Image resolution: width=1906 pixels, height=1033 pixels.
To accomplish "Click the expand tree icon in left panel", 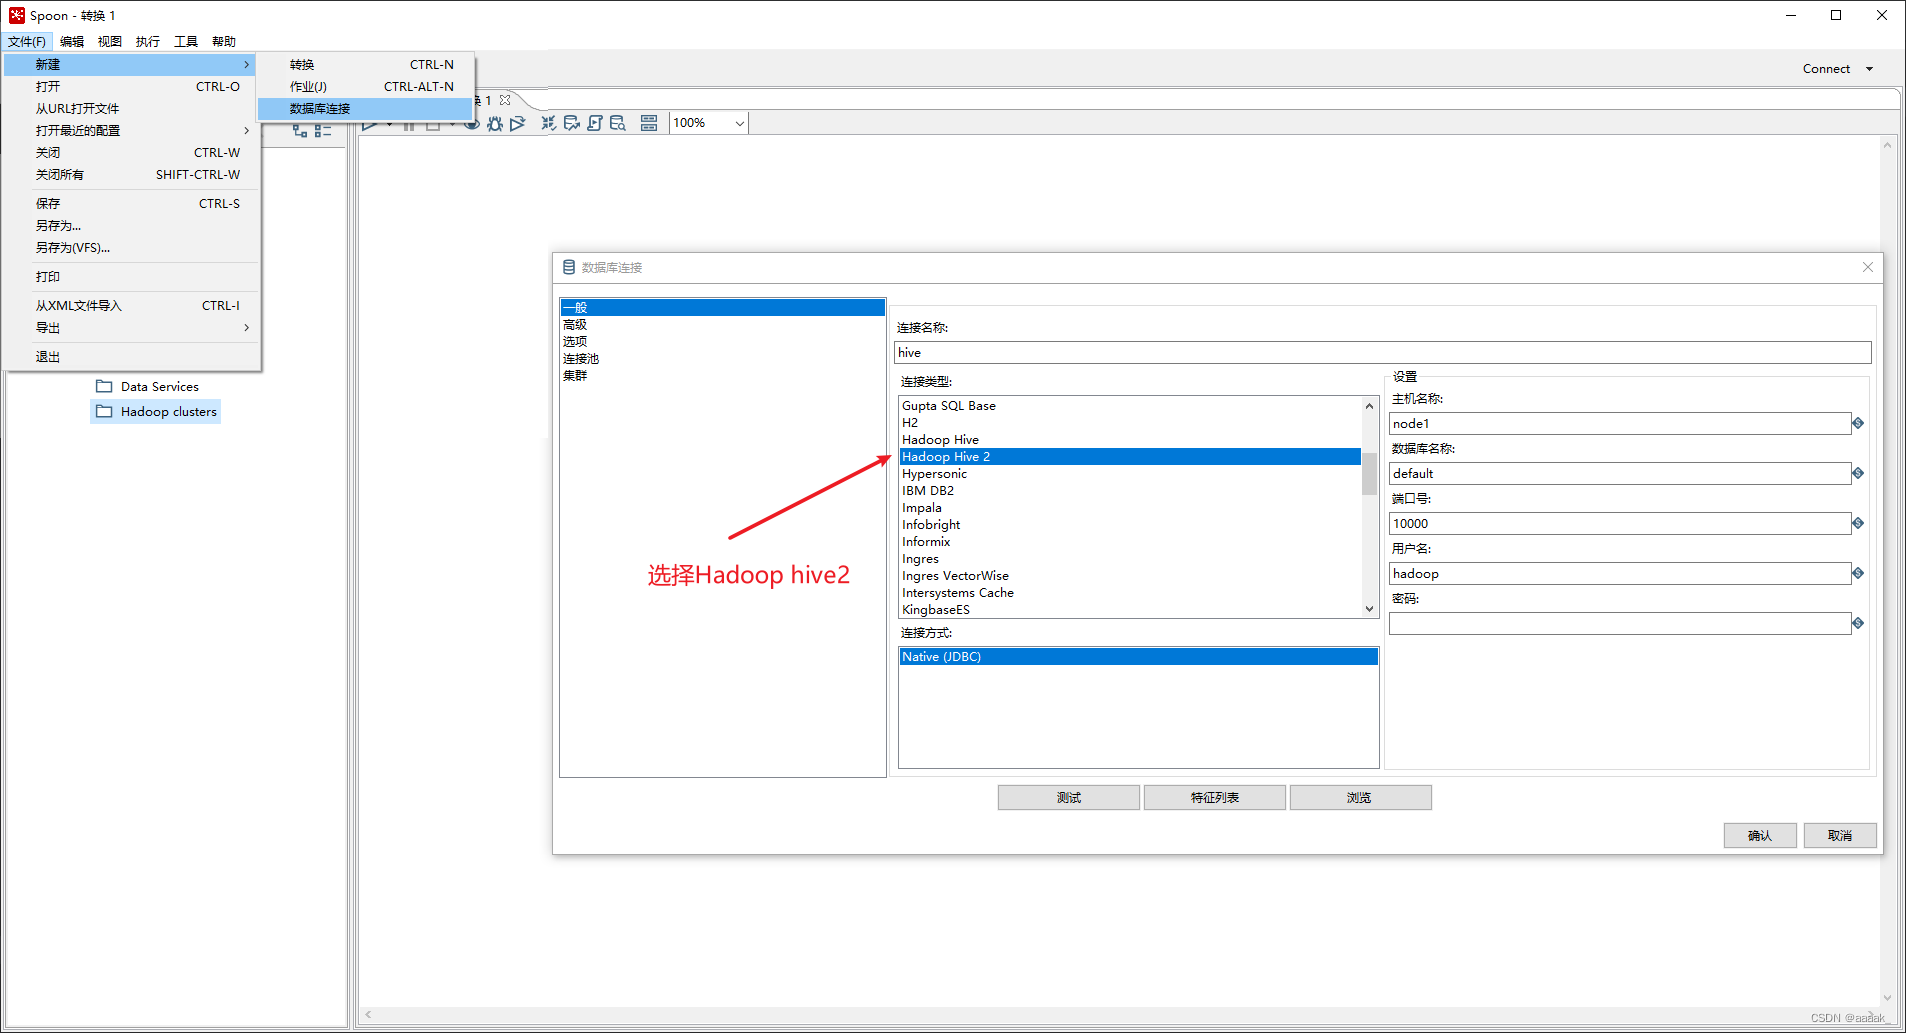I will [x=300, y=131].
